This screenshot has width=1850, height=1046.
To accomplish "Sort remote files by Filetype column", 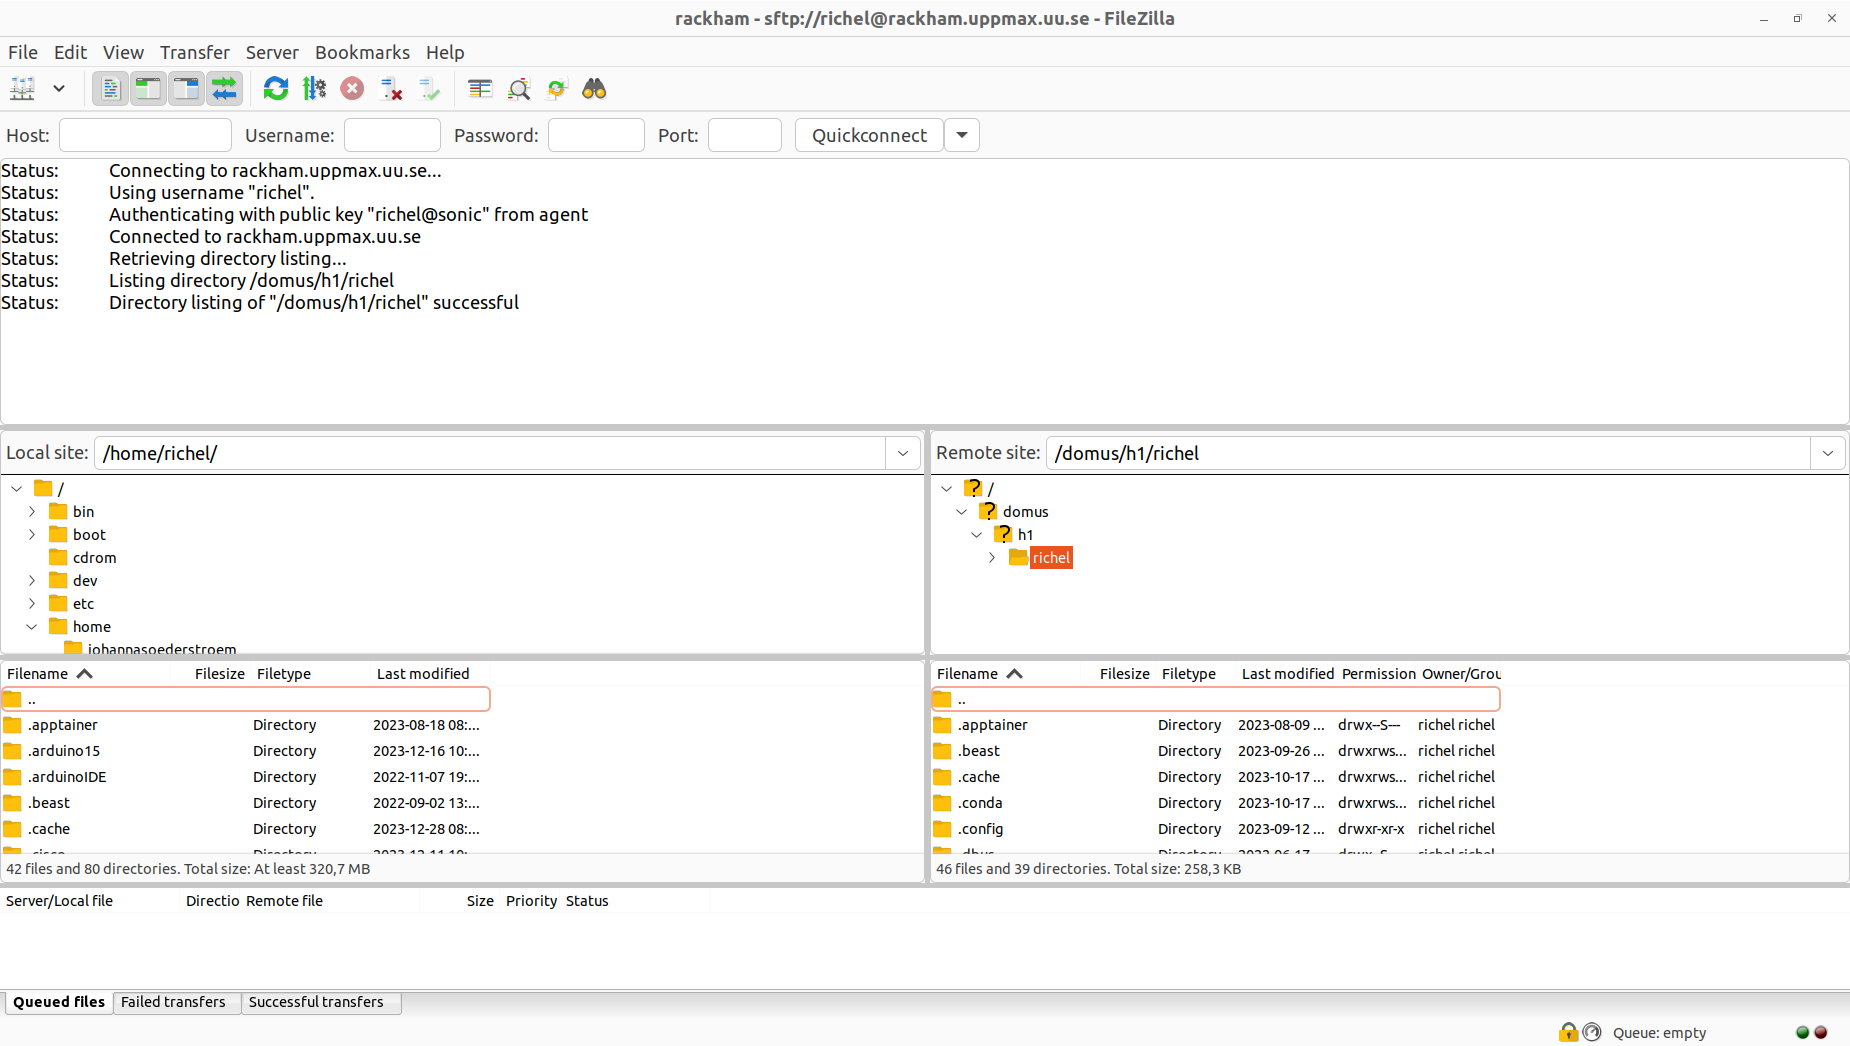I will click(1188, 674).
